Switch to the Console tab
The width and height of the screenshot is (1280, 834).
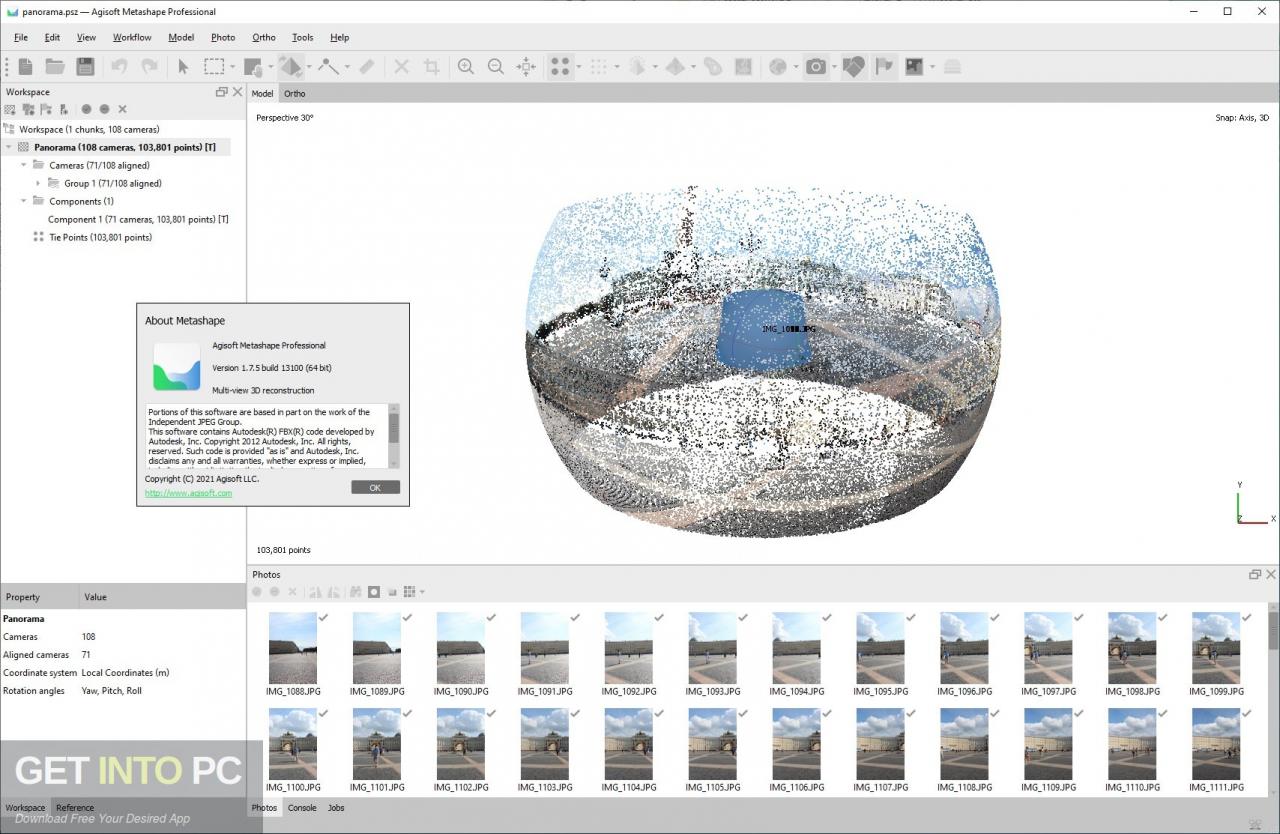tap(302, 808)
